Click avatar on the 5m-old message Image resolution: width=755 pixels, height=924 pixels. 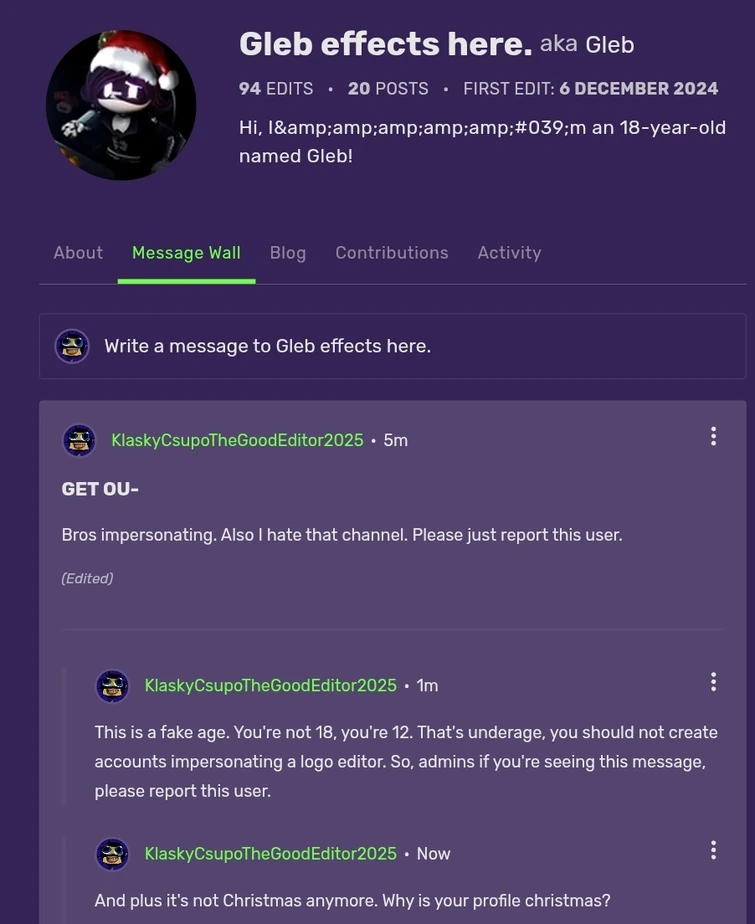pyautogui.click(x=79, y=440)
